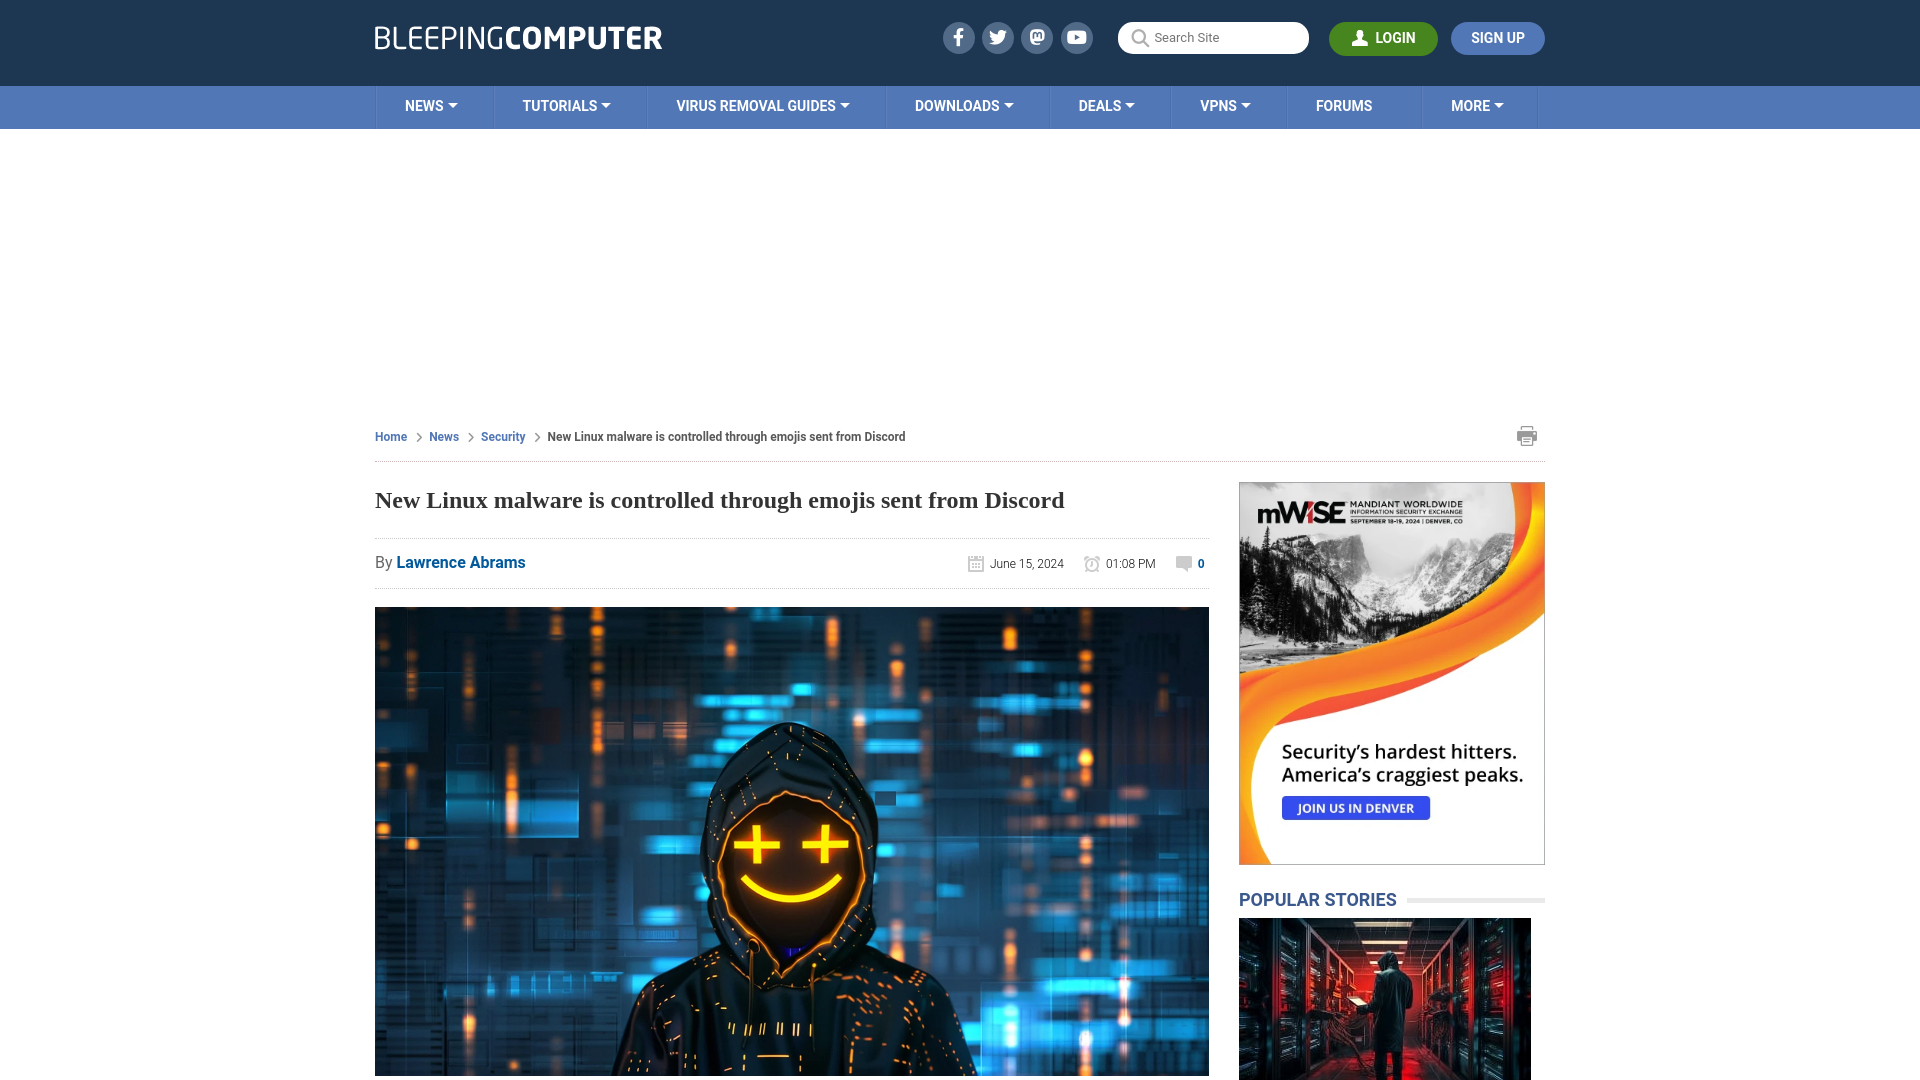Click the Search Site input field
Screen dimensions: 1920x1080
coord(1213,37)
